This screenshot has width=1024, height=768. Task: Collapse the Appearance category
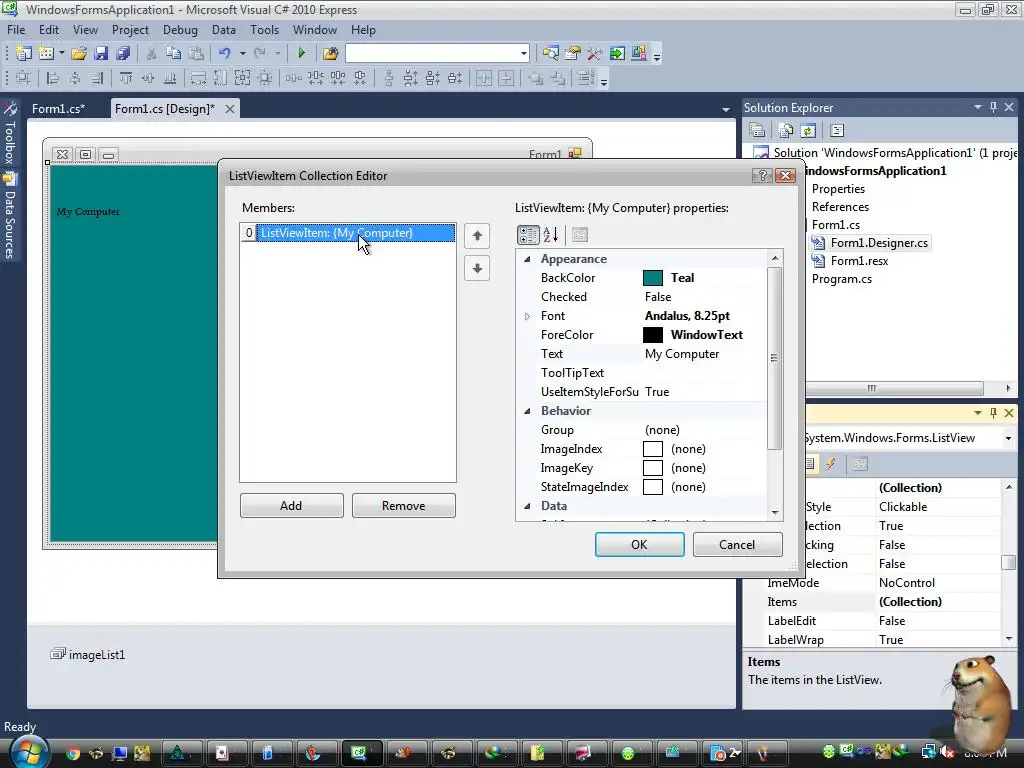click(x=528, y=259)
